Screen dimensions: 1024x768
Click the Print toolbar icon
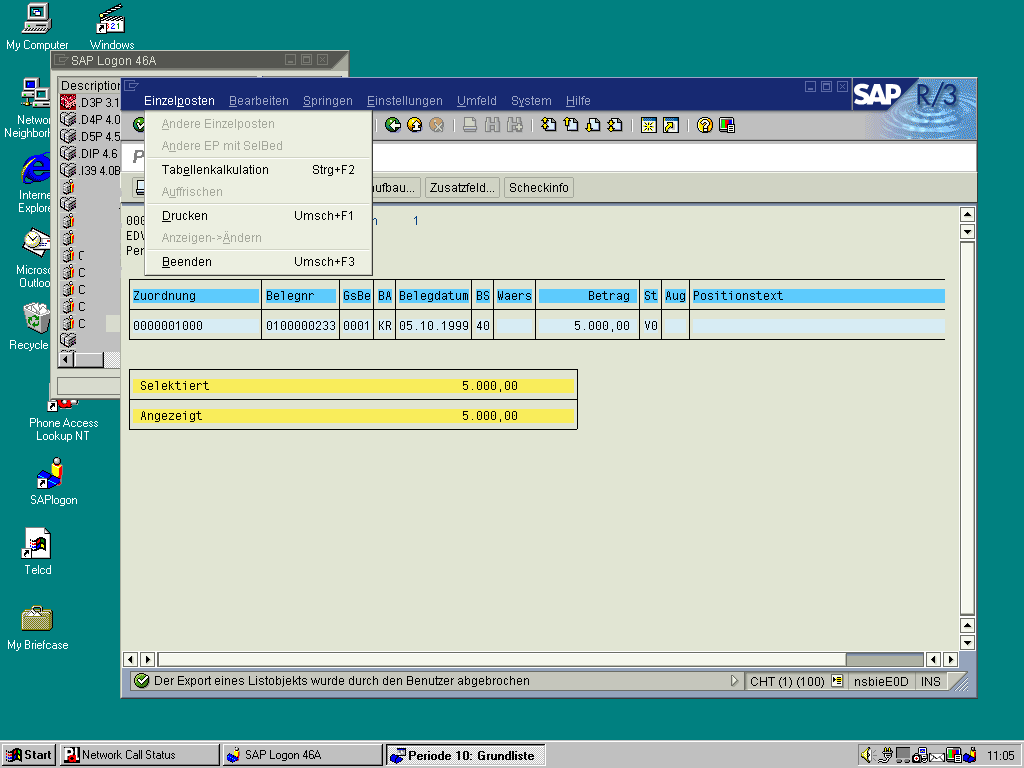[470, 125]
